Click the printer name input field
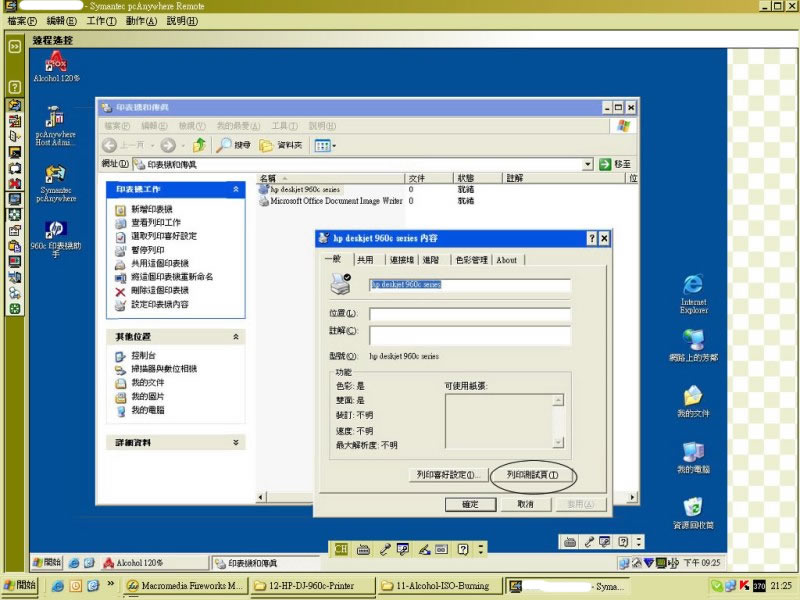The height and width of the screenshot is (600, 800). tap(469, 285)
